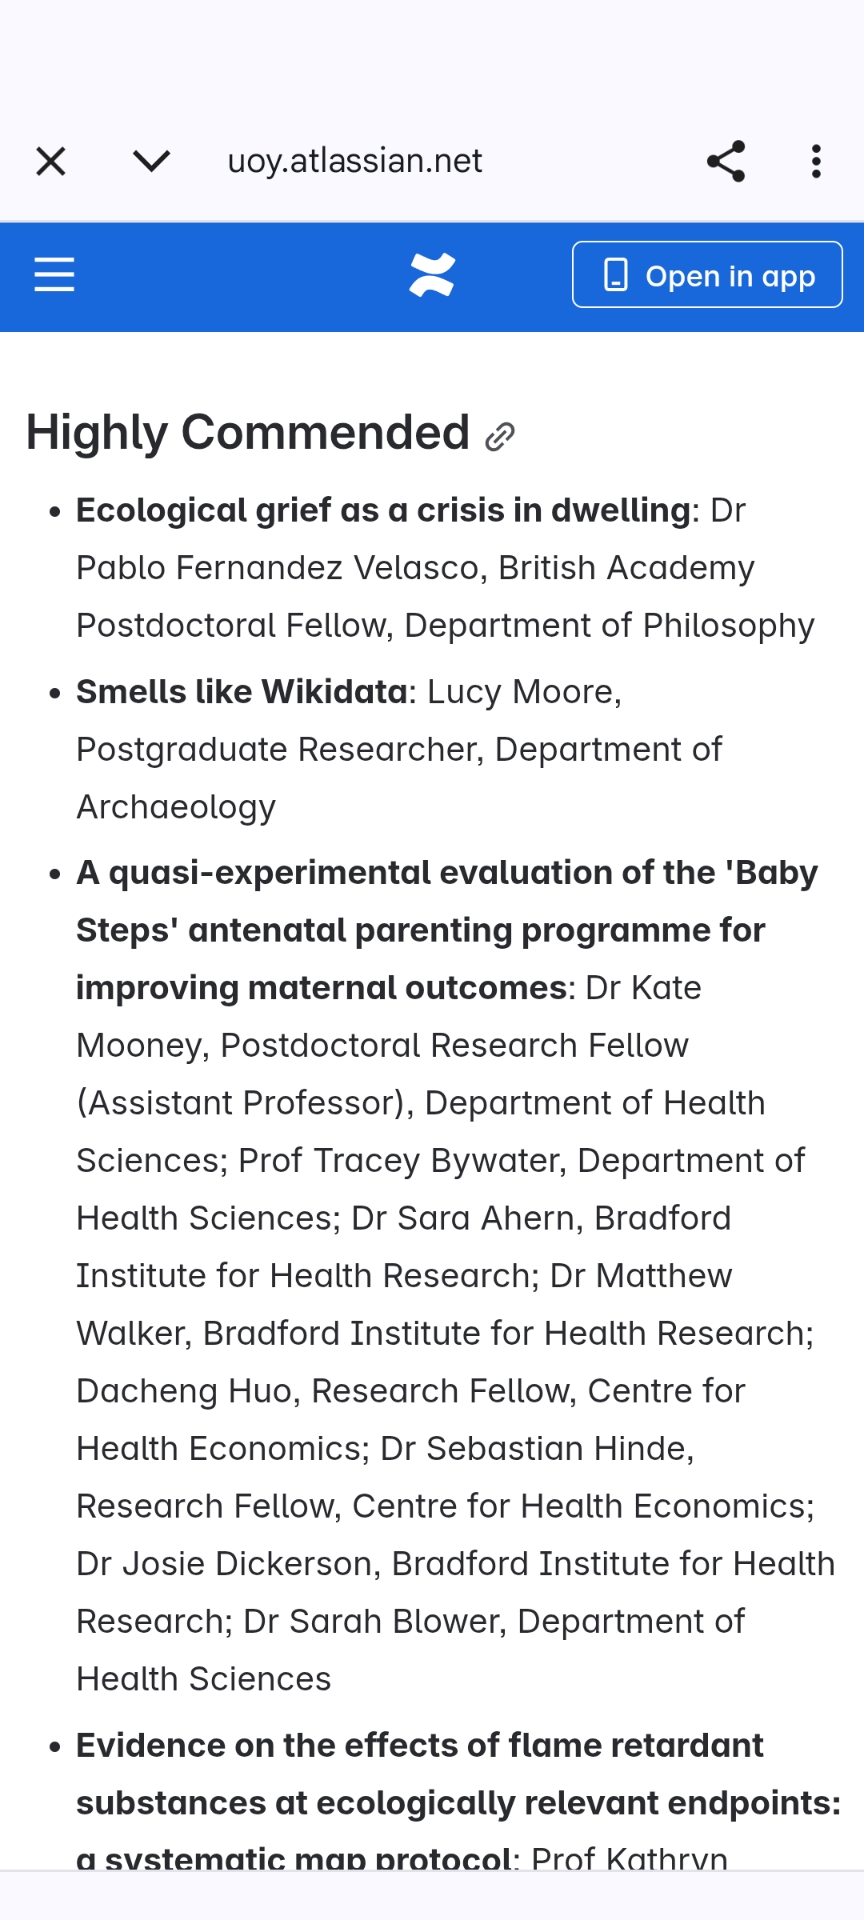Go to Confluence home via logo
This screenshot has width=864, height=1920.
[x=432, y=275]
